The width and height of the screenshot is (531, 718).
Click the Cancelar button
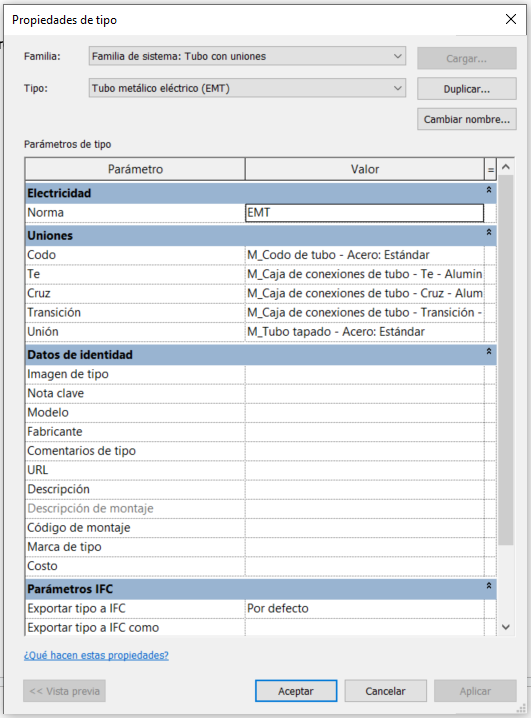pyautogui.click(x=385, y=691)
